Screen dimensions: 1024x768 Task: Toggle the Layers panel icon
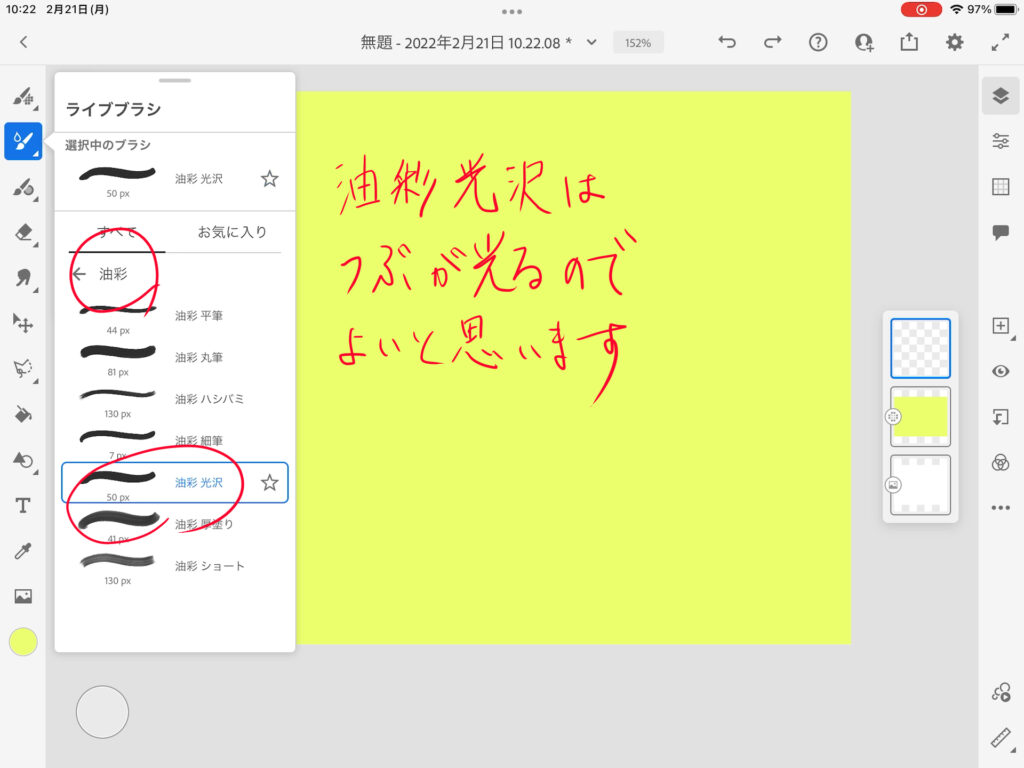[x=1000, y=95]
